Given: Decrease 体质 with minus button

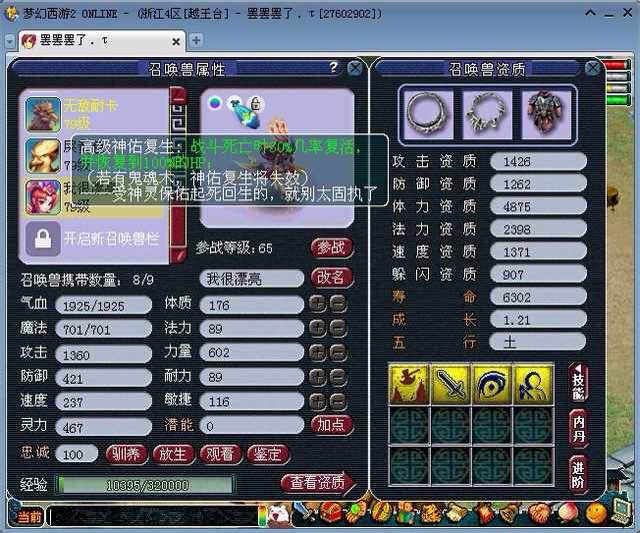Looking at the screenshot, I should (x=338, y=304).
